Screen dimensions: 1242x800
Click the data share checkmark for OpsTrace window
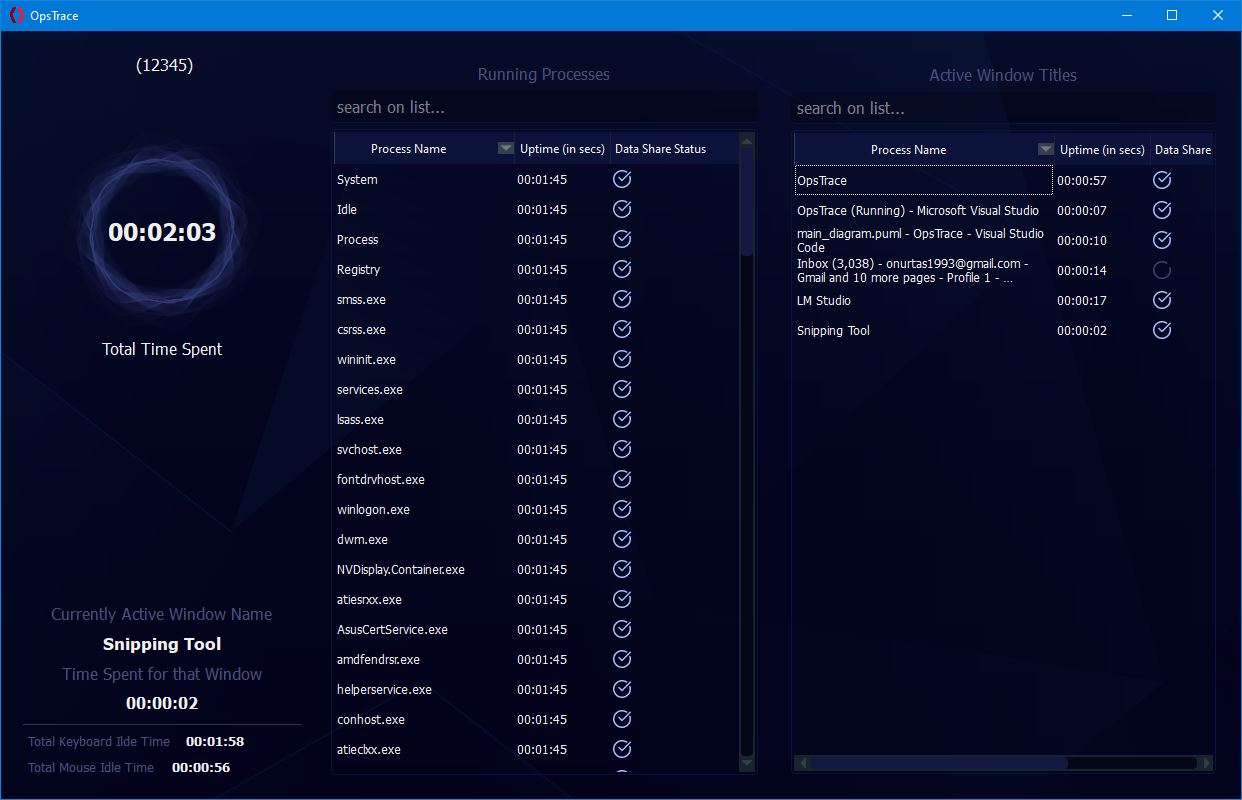(x=1162, y=180)
